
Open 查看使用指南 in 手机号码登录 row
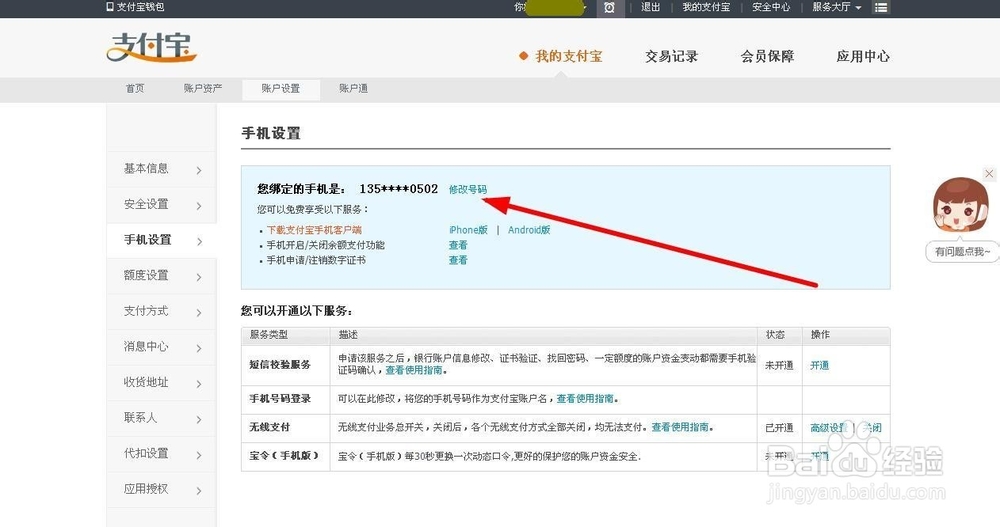tap(585, 399)
